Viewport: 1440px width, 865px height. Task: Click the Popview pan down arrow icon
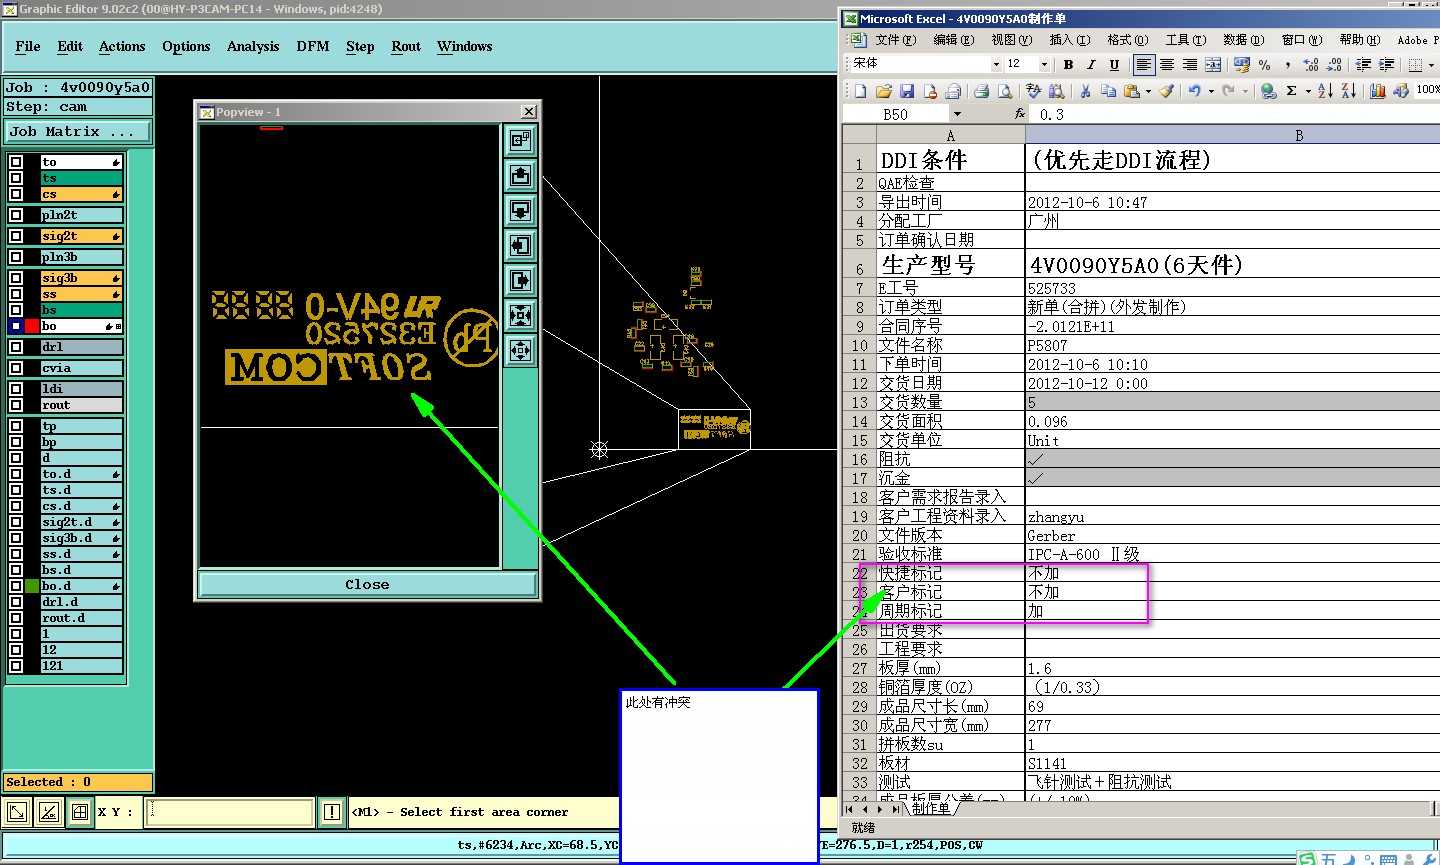click(x=520, y=211)
